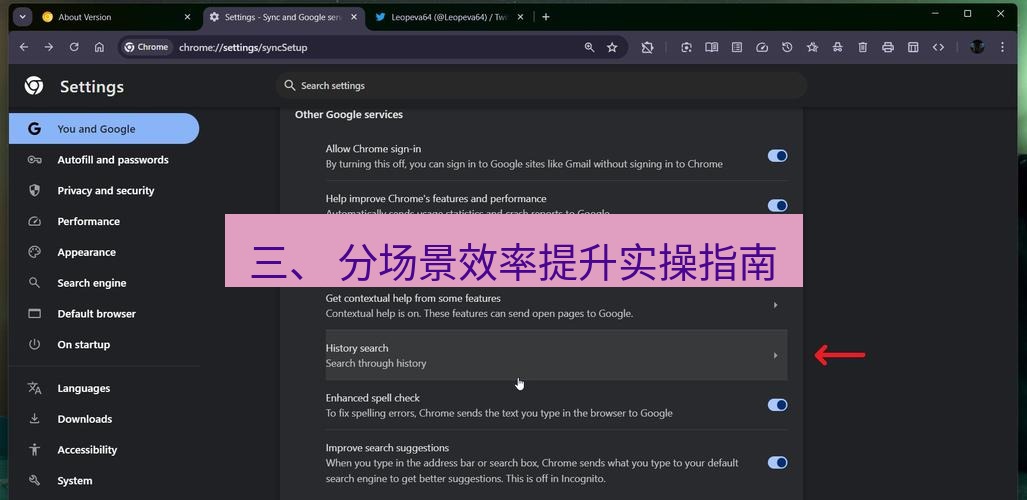Open Downloads settings section

click(103, 419)
